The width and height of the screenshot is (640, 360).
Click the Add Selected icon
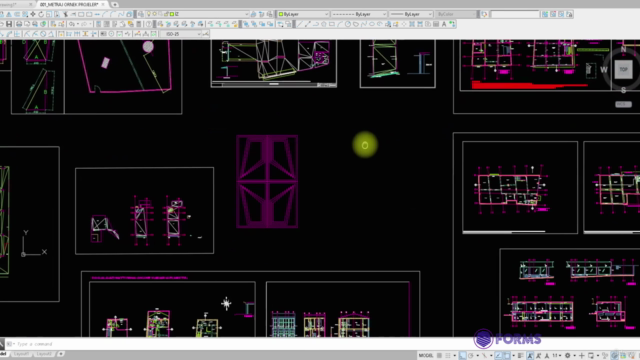(x=452, y=24)
